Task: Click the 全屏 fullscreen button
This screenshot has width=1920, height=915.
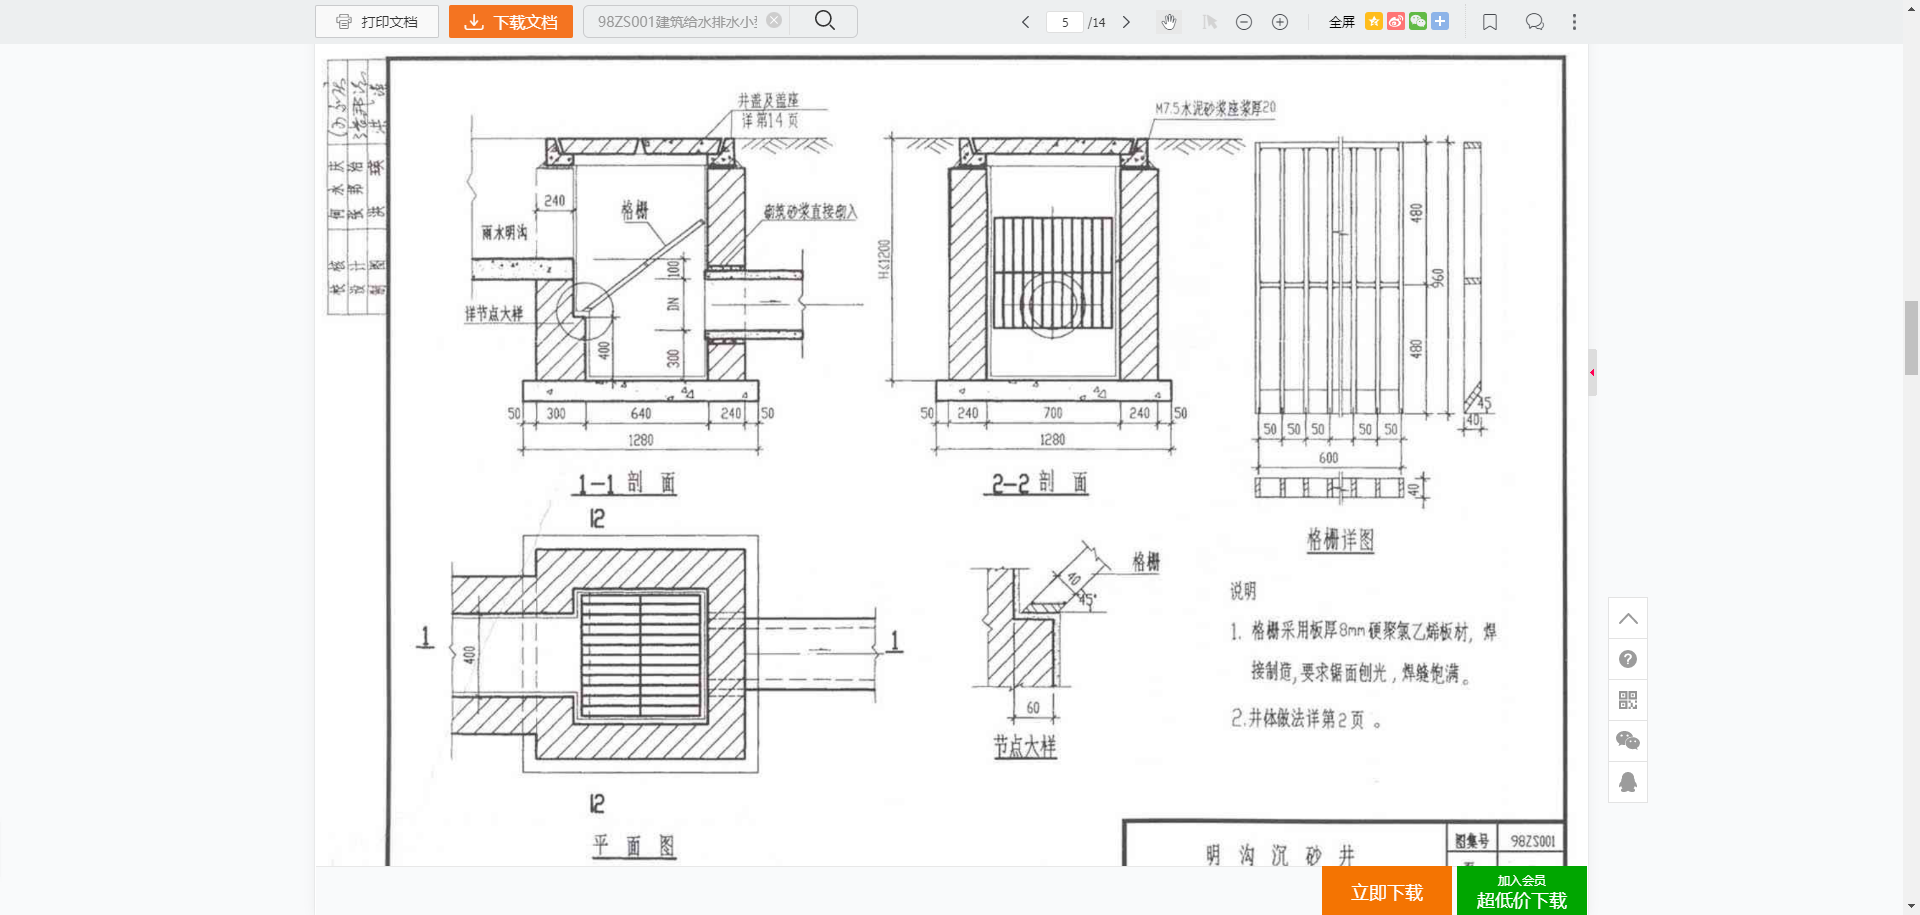Action: 1342,22
